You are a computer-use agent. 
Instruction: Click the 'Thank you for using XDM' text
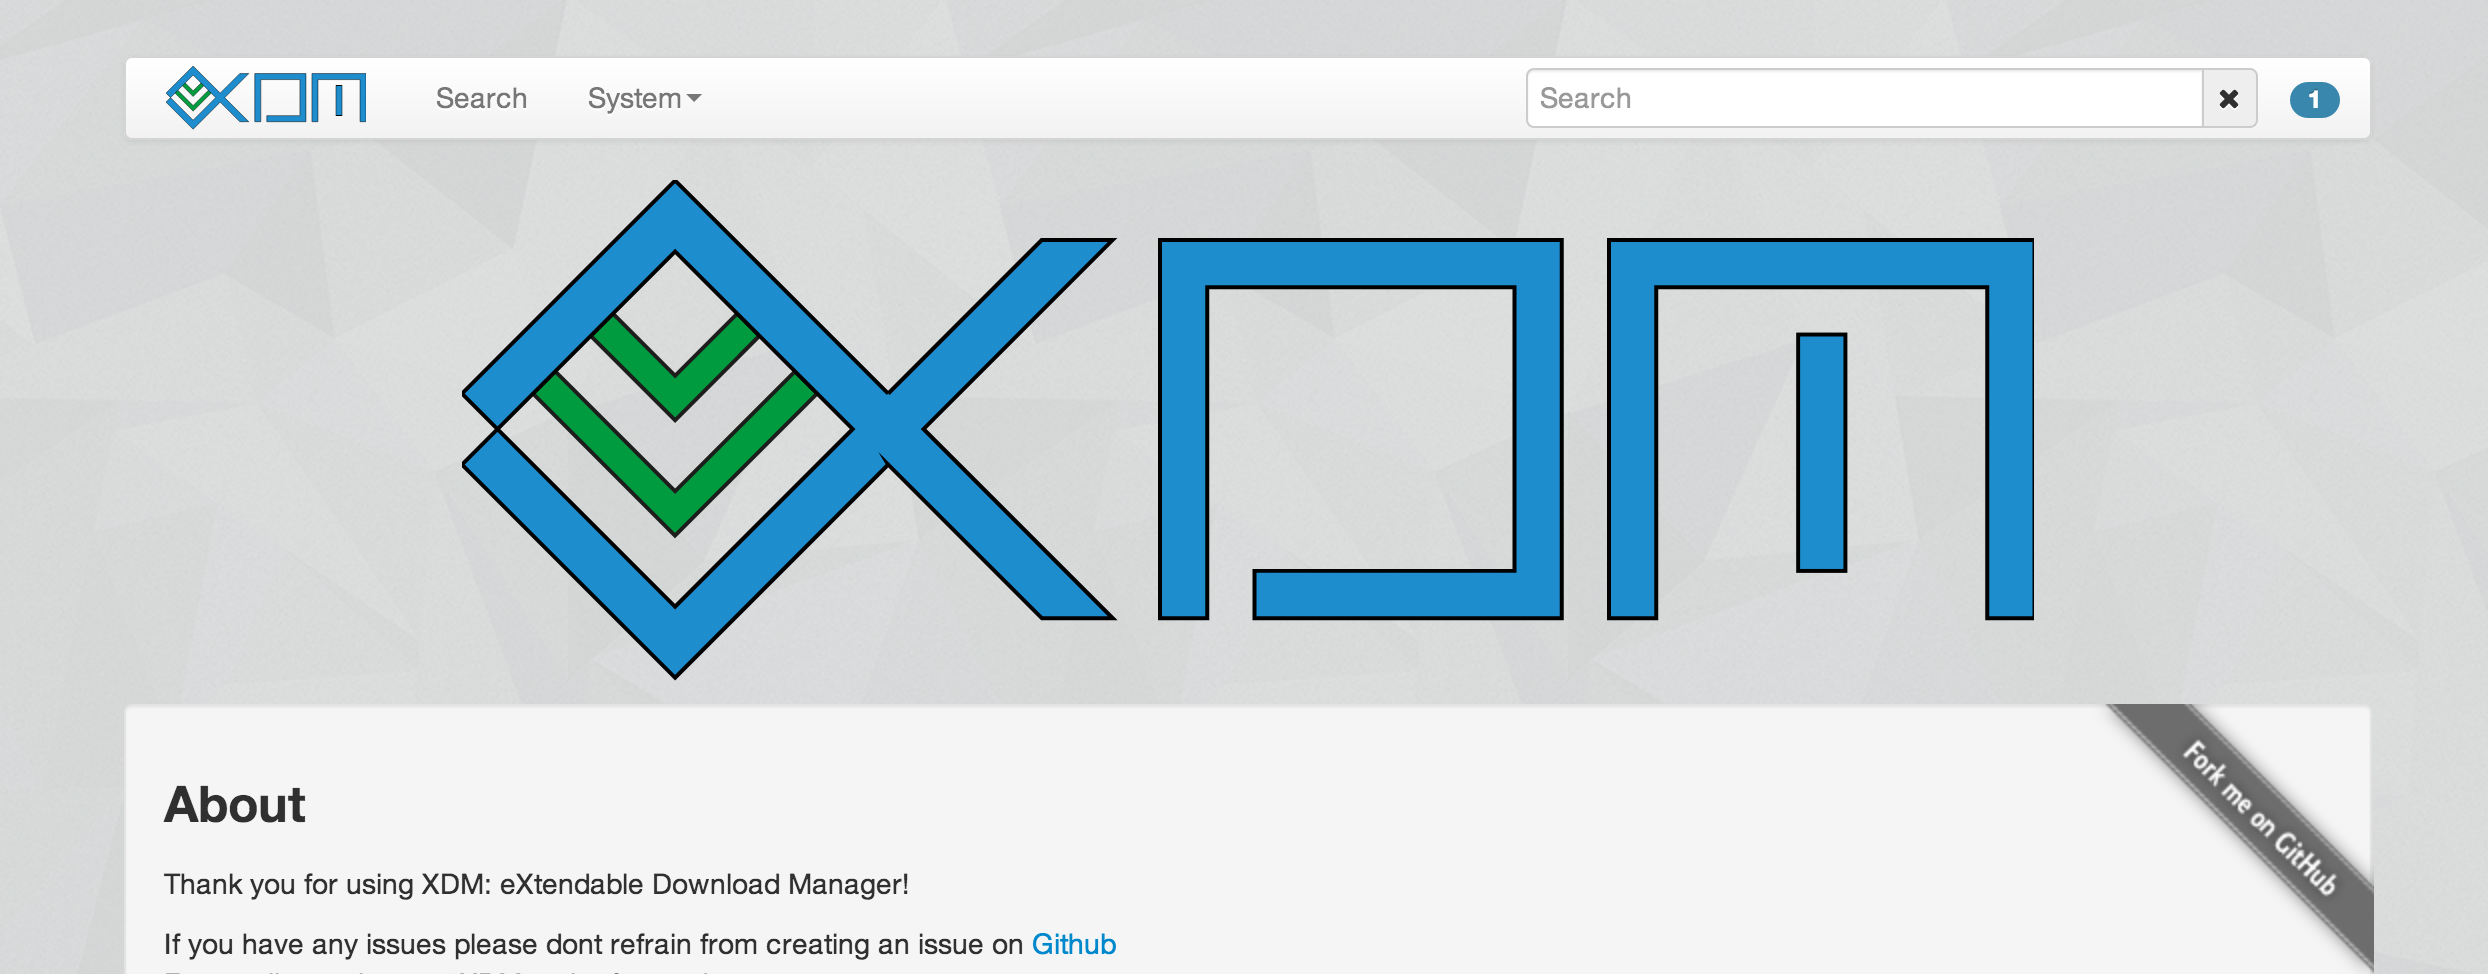536,884
